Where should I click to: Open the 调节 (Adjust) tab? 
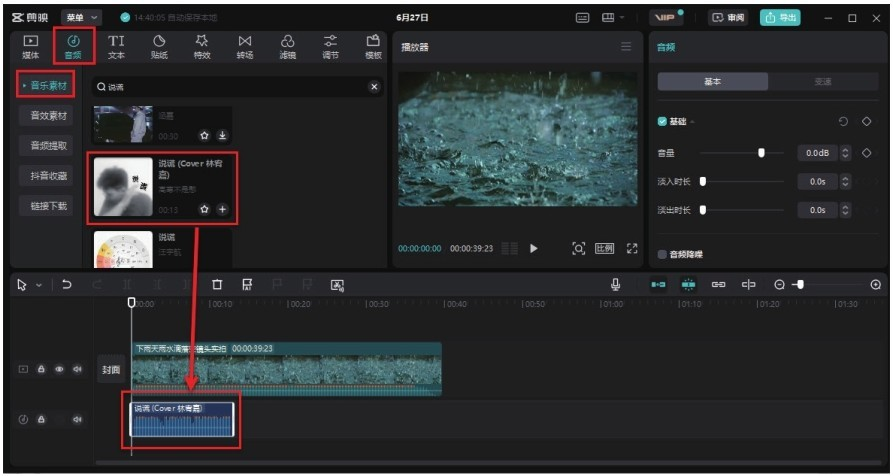pyautogui.click(x=330, y=47)
